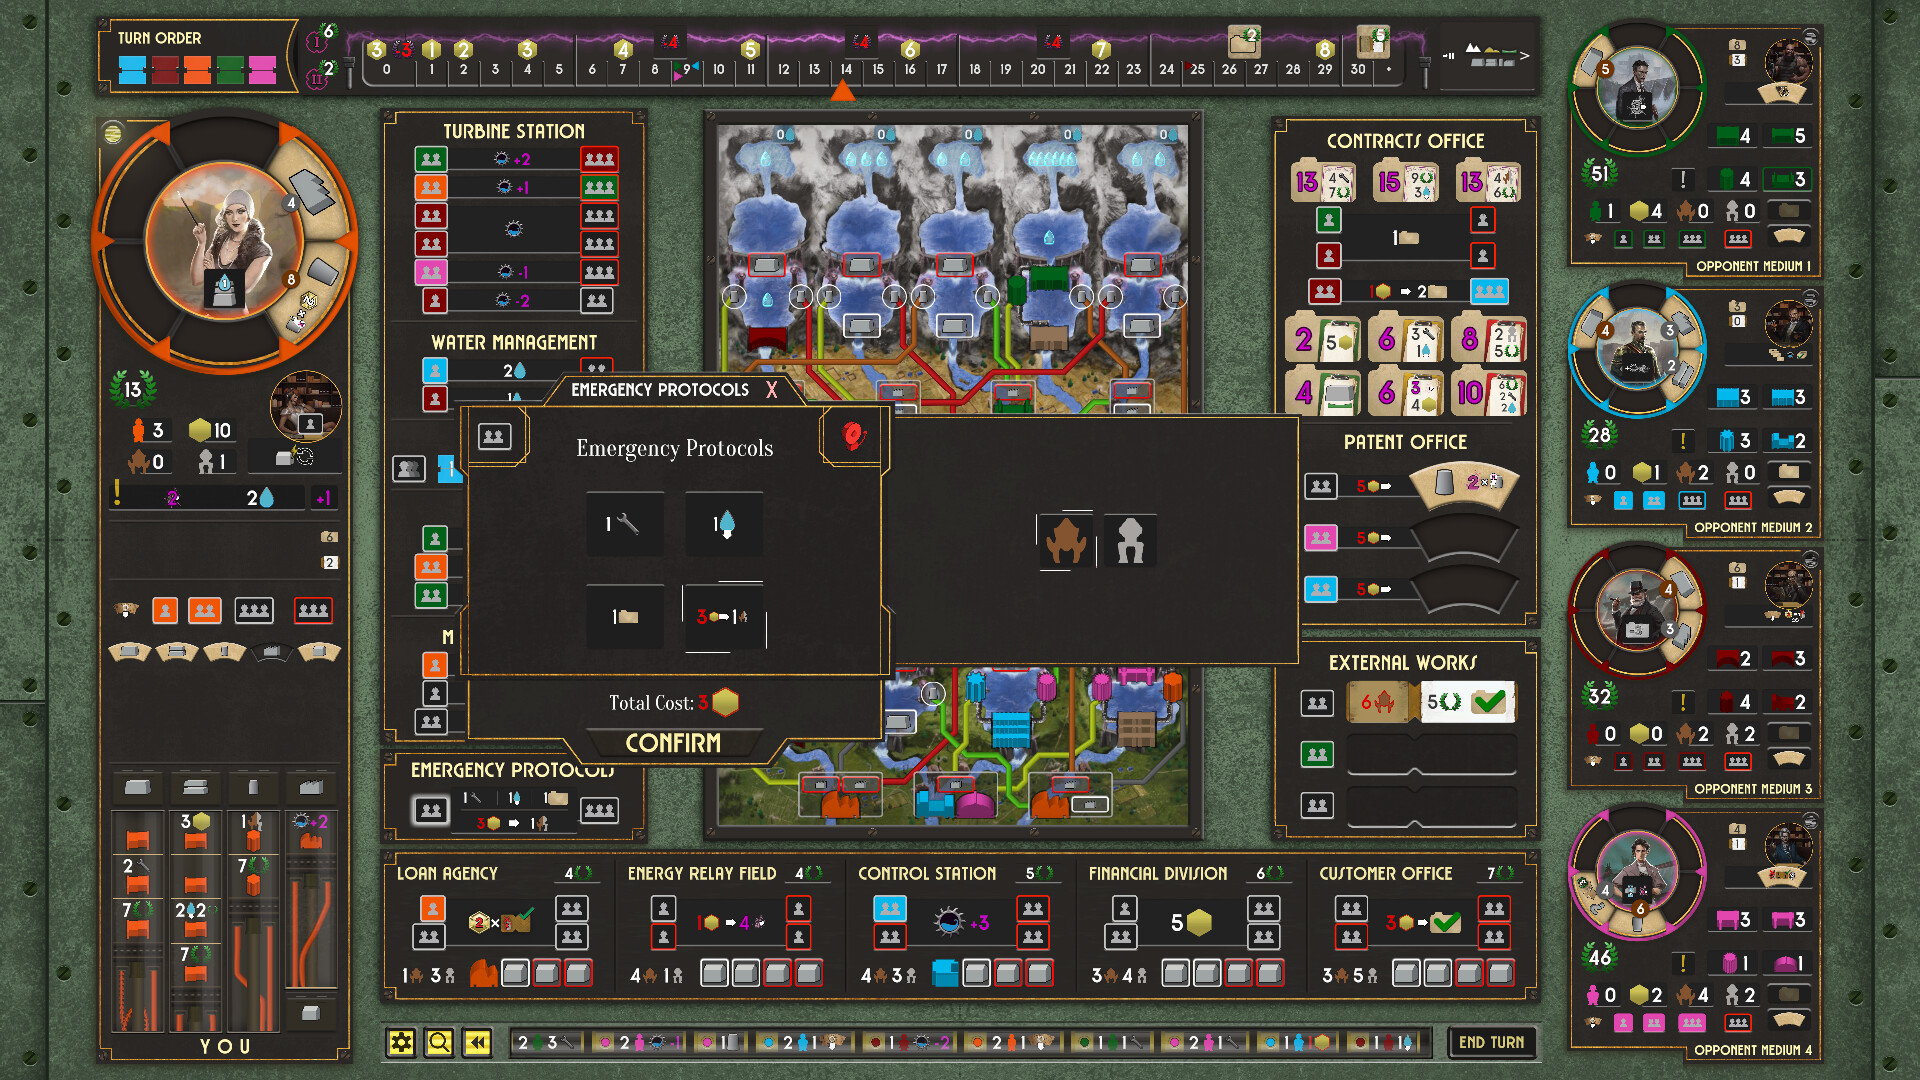Select the wrench repair option in Emergency Protocols

[x=624, y=524]
